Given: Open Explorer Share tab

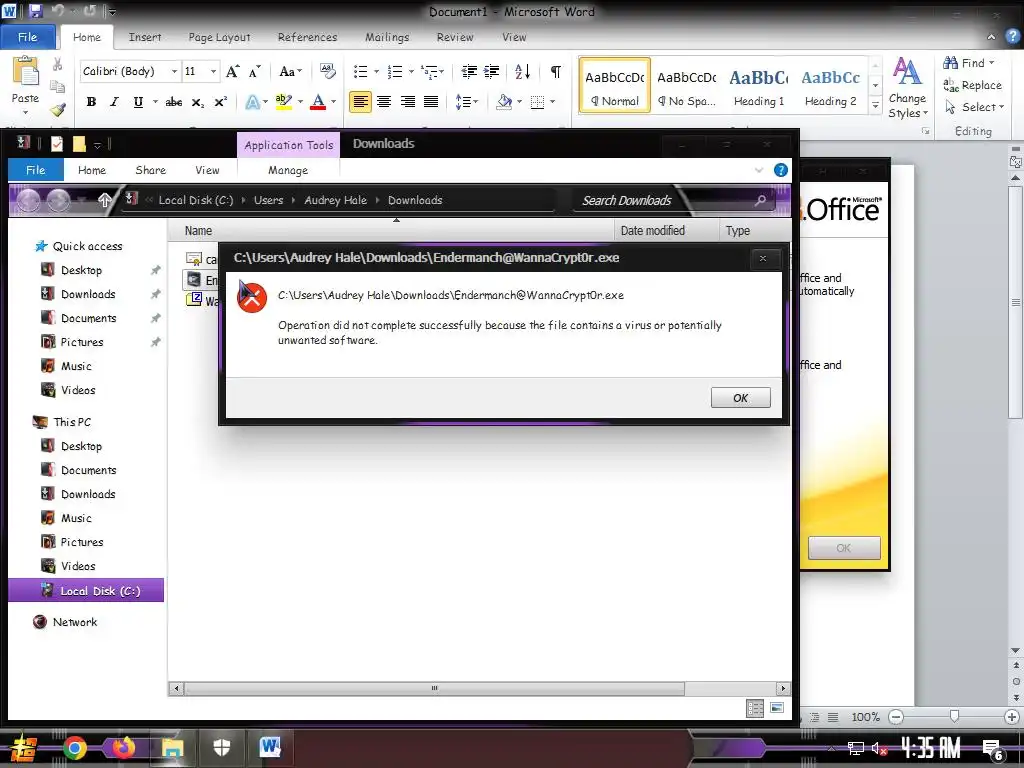Looking at the screenshot, I should pos(150,170).
